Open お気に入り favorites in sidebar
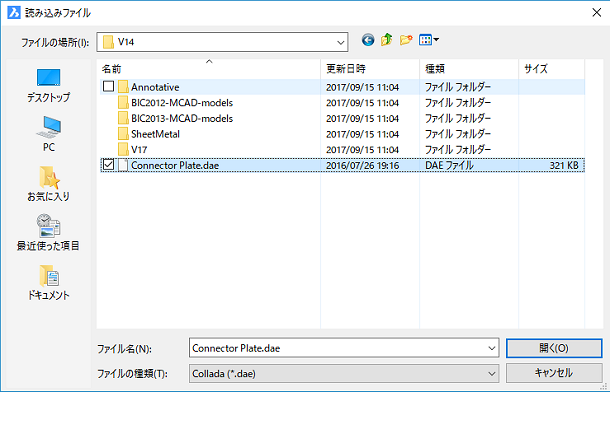610x424 pixels. [49, 184]
